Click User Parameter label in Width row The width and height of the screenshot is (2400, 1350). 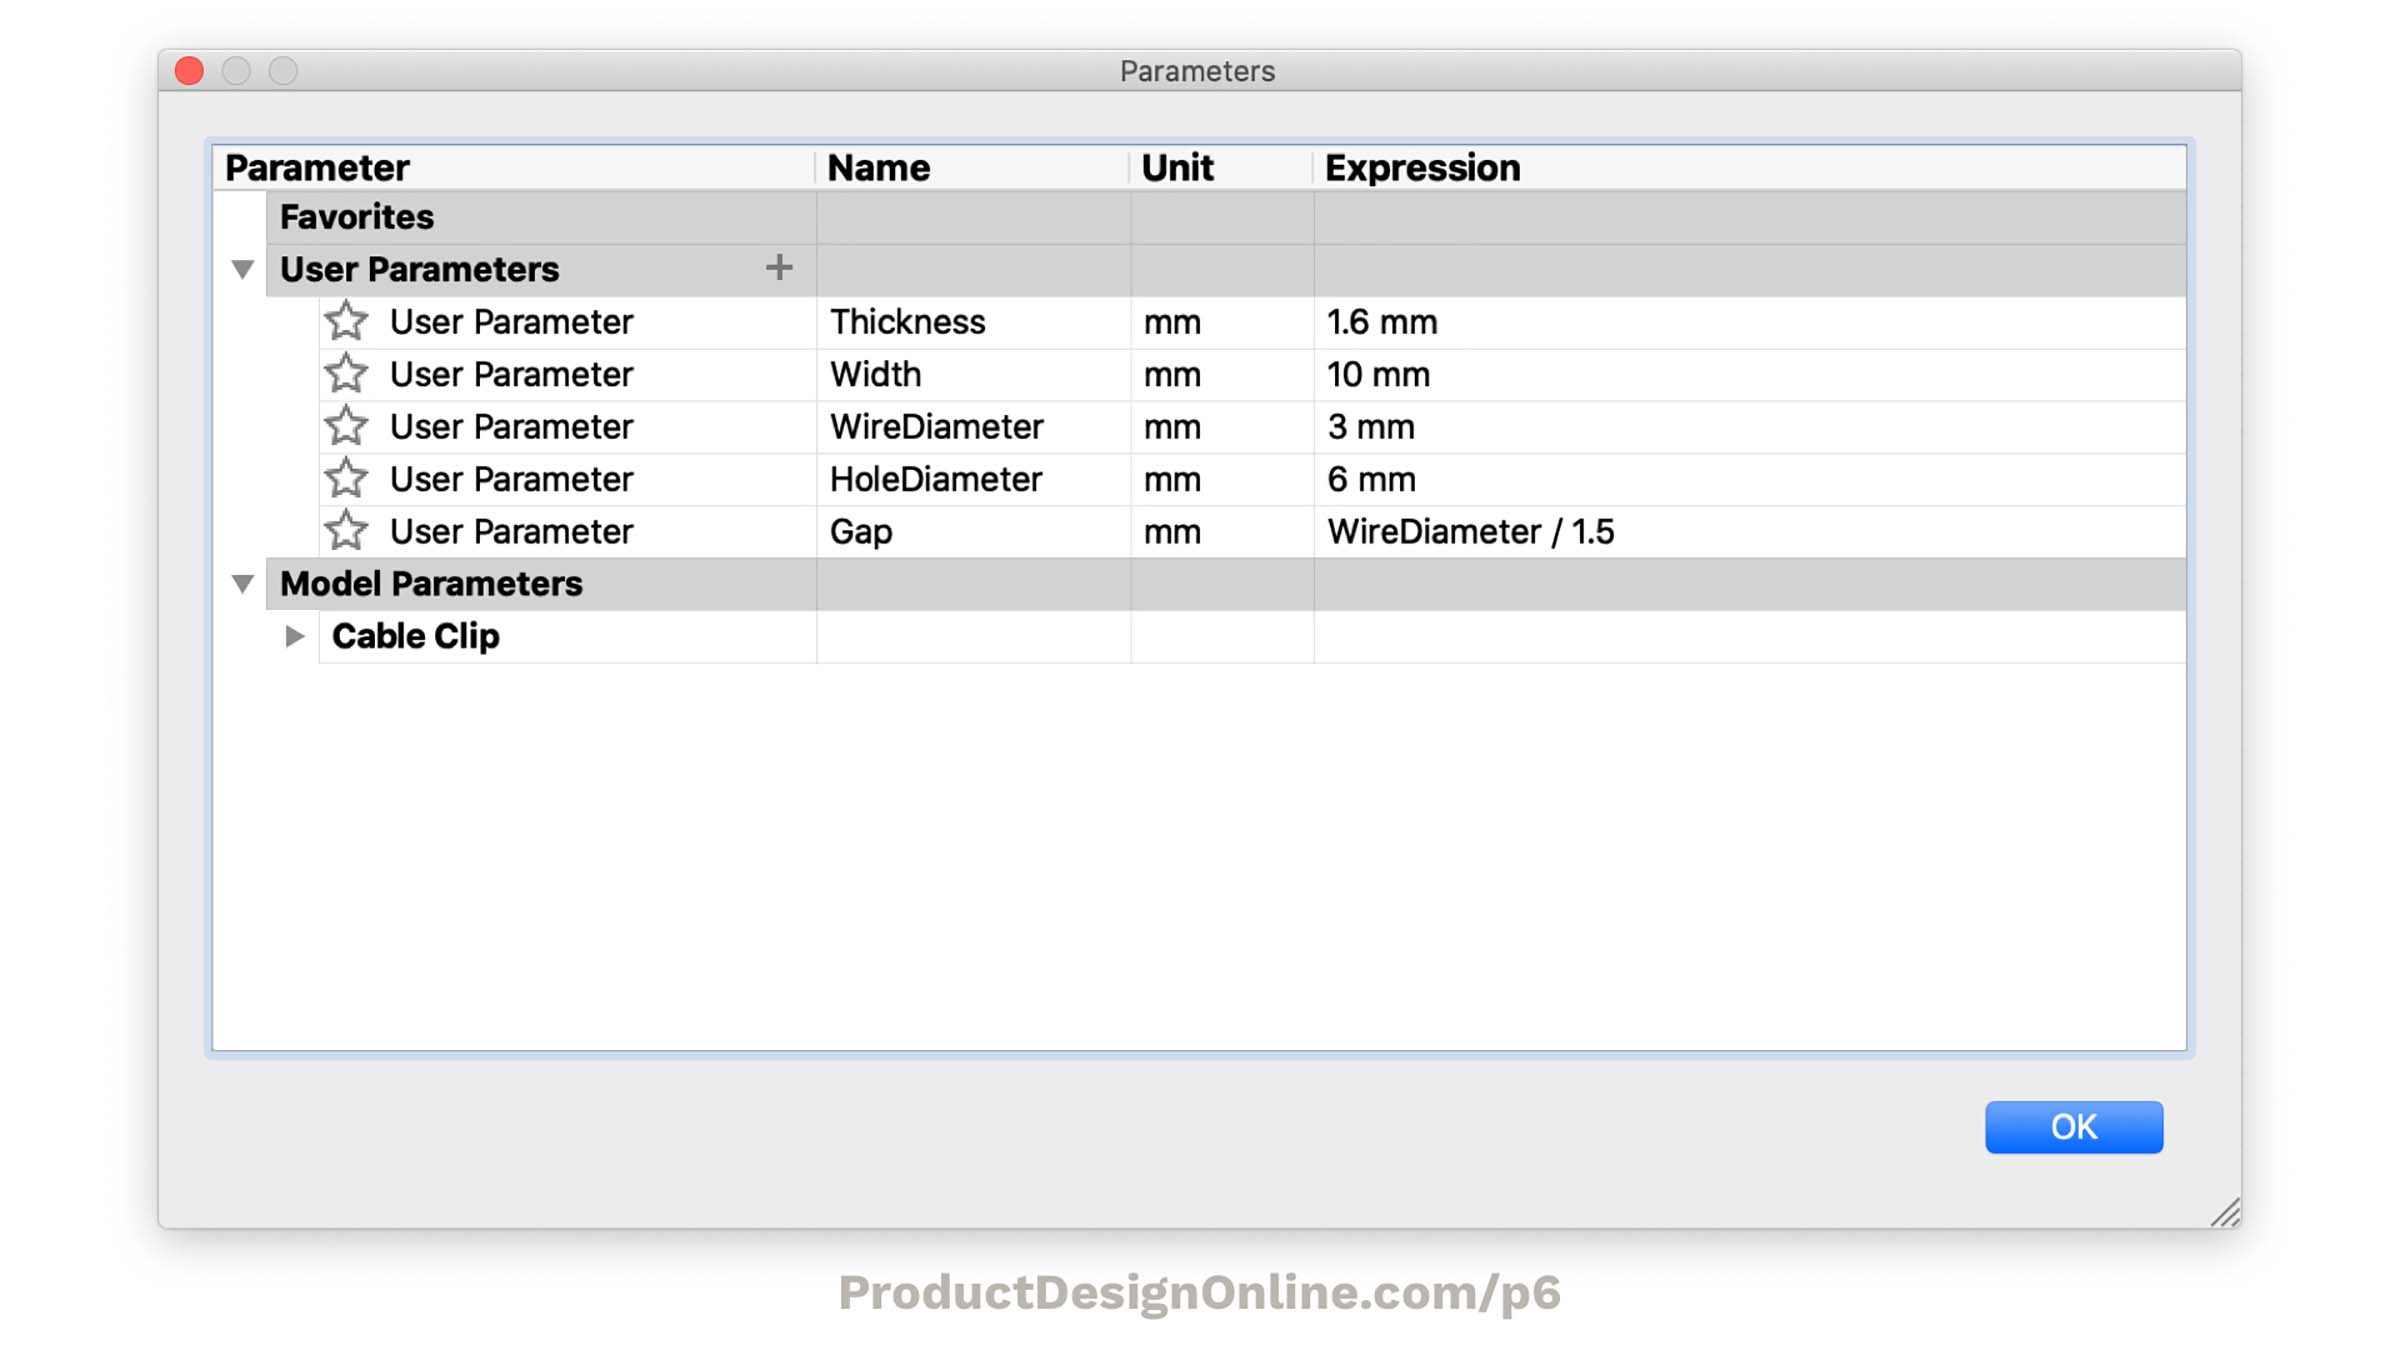point(511,375)
